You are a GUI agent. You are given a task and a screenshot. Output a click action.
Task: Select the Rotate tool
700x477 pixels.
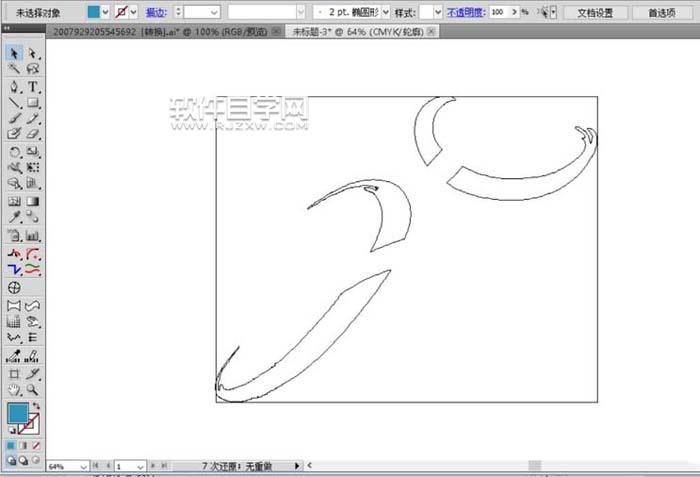coord(14,152)
